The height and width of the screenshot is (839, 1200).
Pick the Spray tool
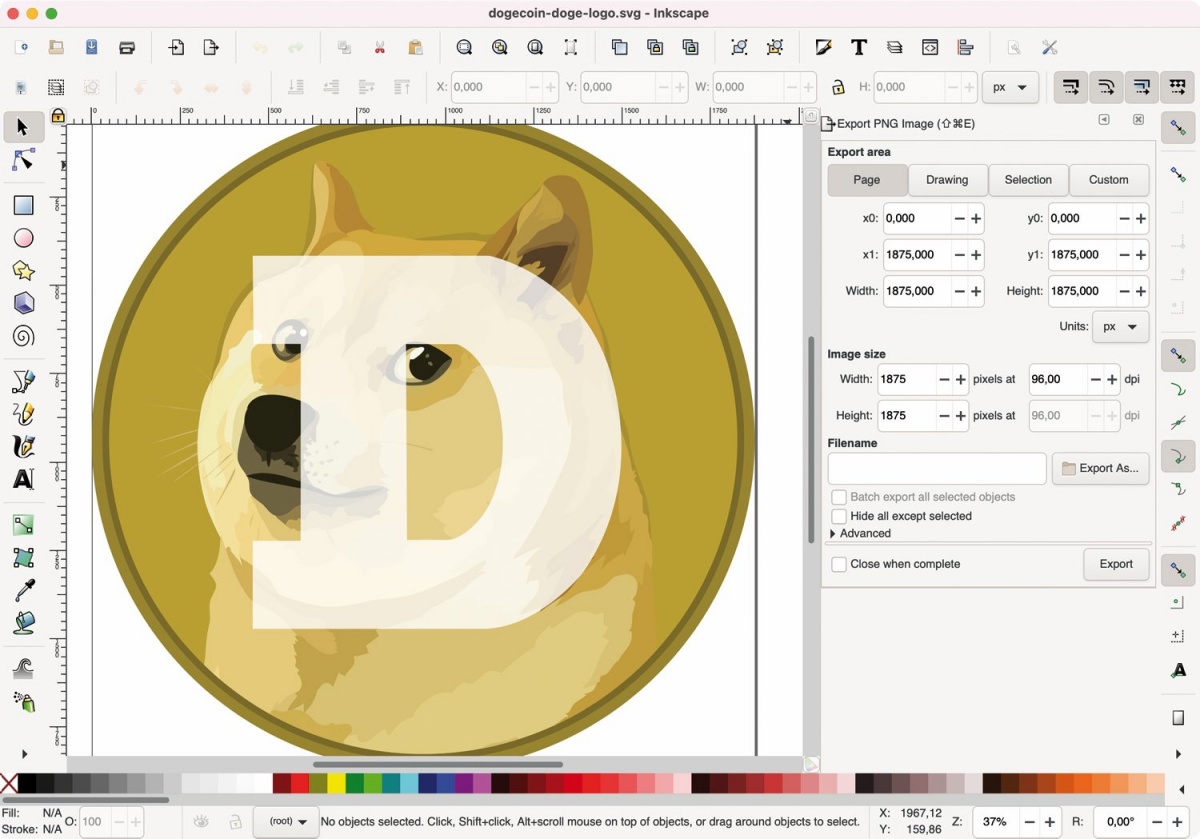(x=23, y=702)
